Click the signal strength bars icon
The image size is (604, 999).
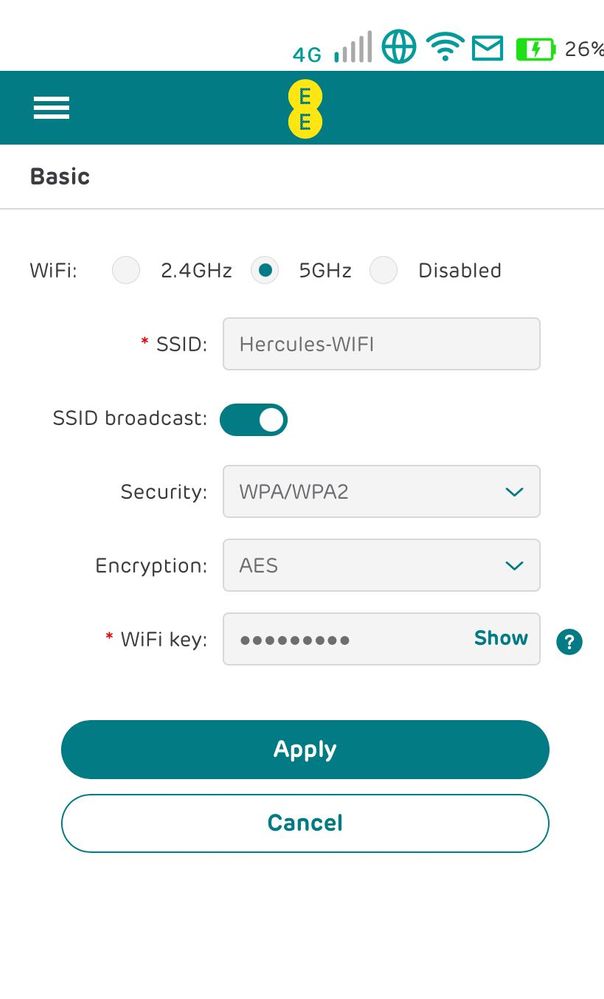pyautogui.click(x=353, y=48)
